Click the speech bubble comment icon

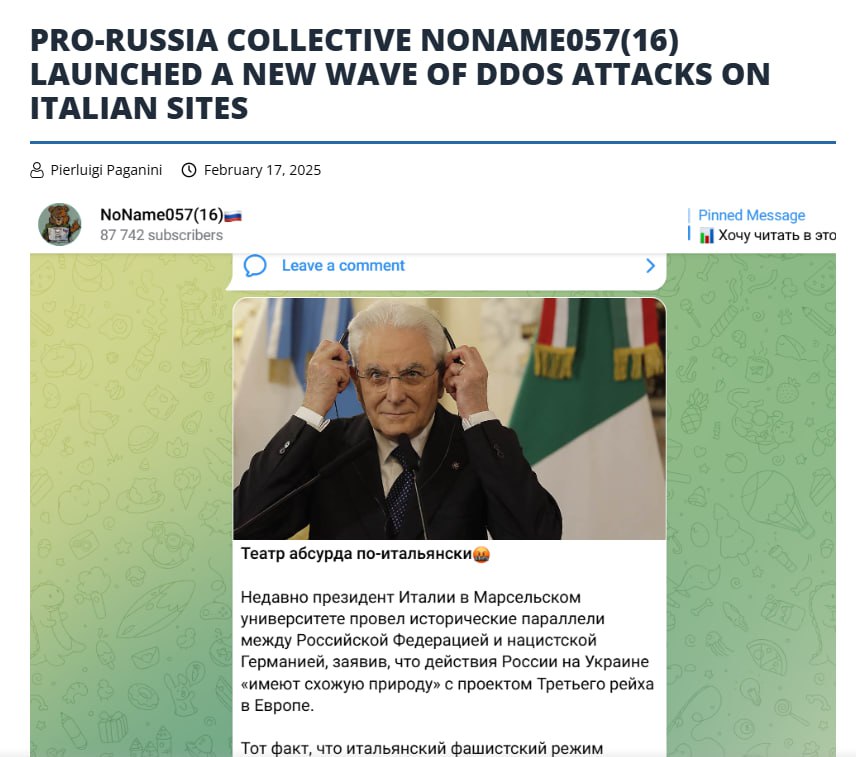(255, 266)
